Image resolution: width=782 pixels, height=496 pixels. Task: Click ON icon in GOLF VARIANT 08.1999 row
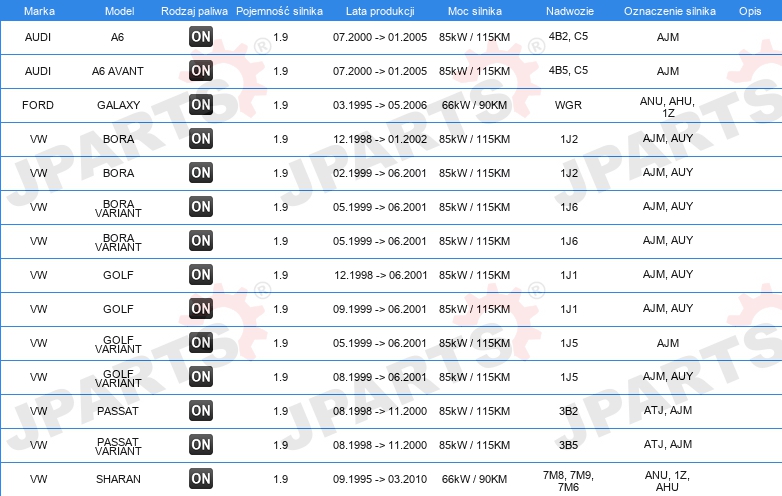tap(201, 377)
